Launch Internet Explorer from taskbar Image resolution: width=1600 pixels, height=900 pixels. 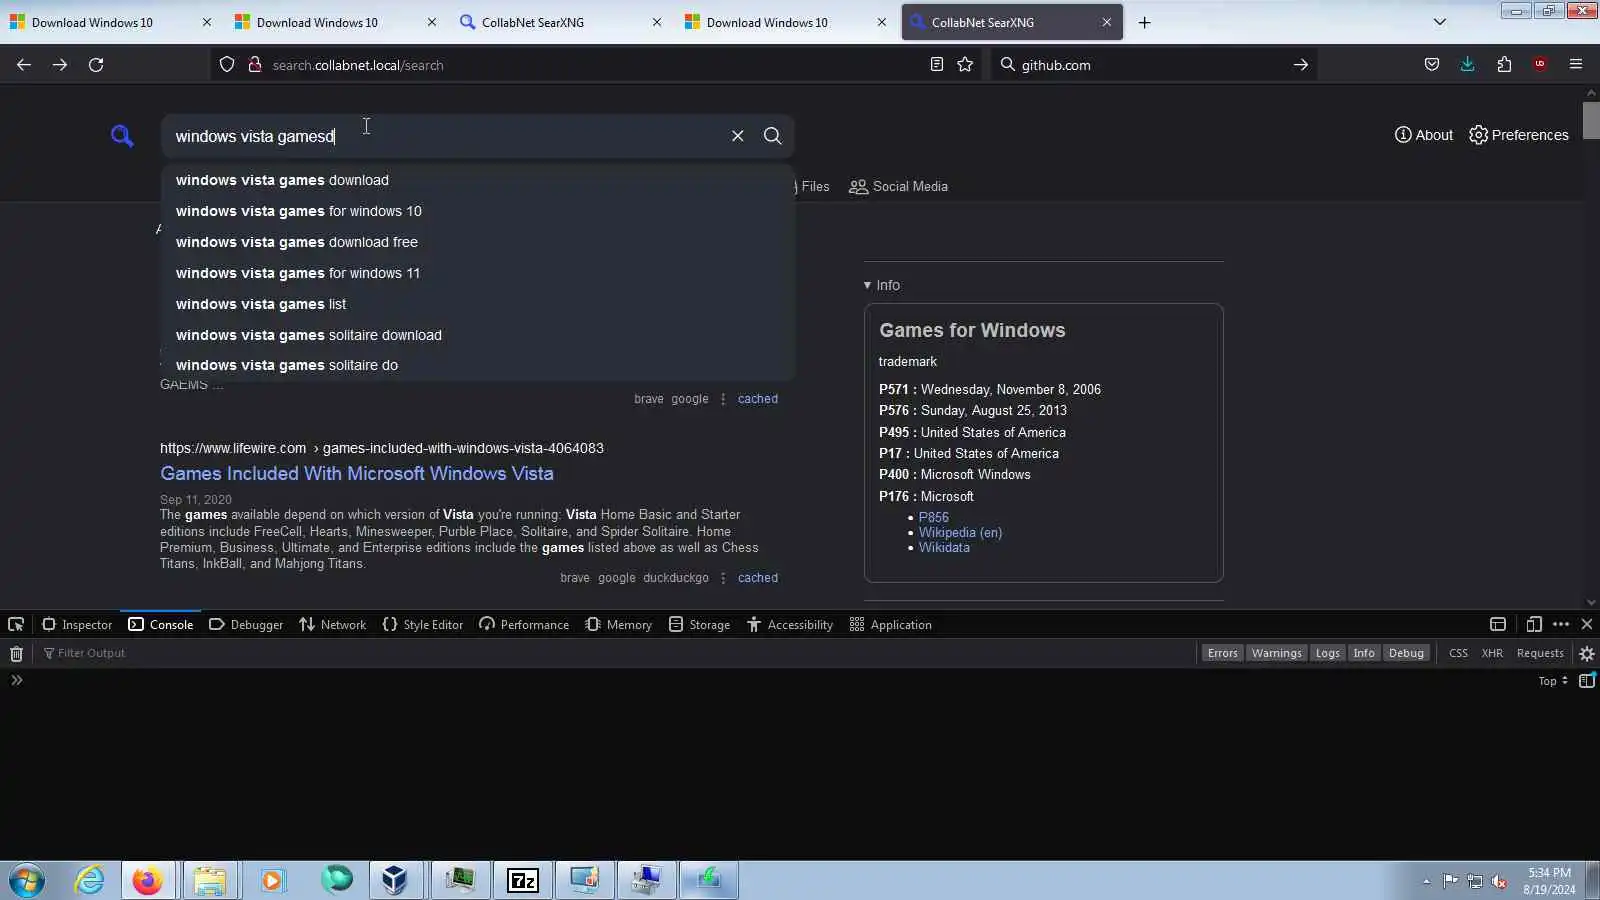[x=89, y=881]
